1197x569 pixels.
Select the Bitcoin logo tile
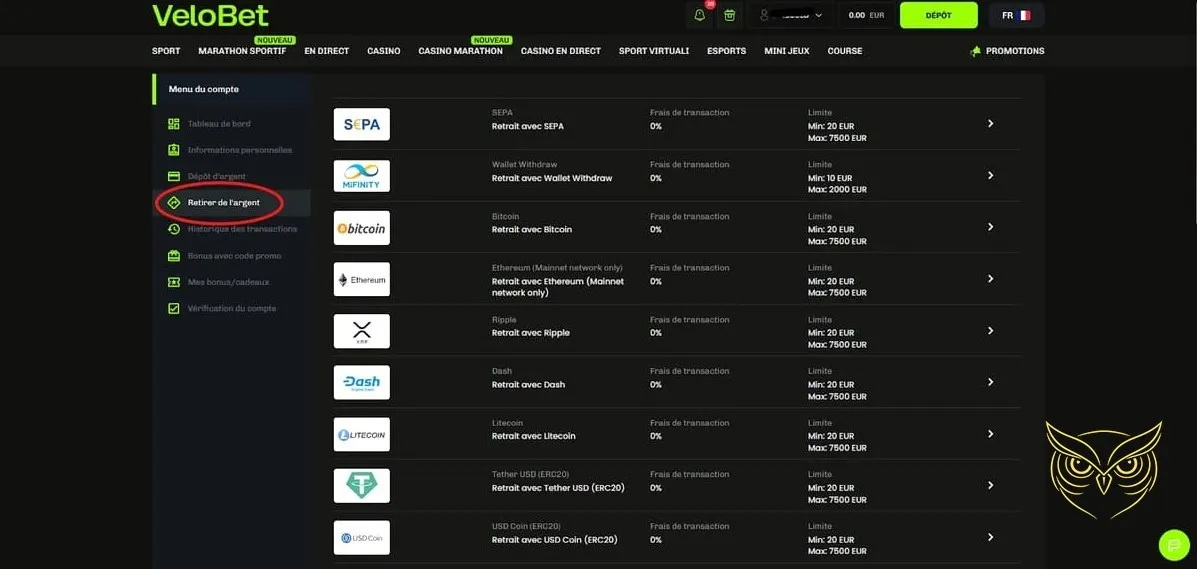(361, 228)
